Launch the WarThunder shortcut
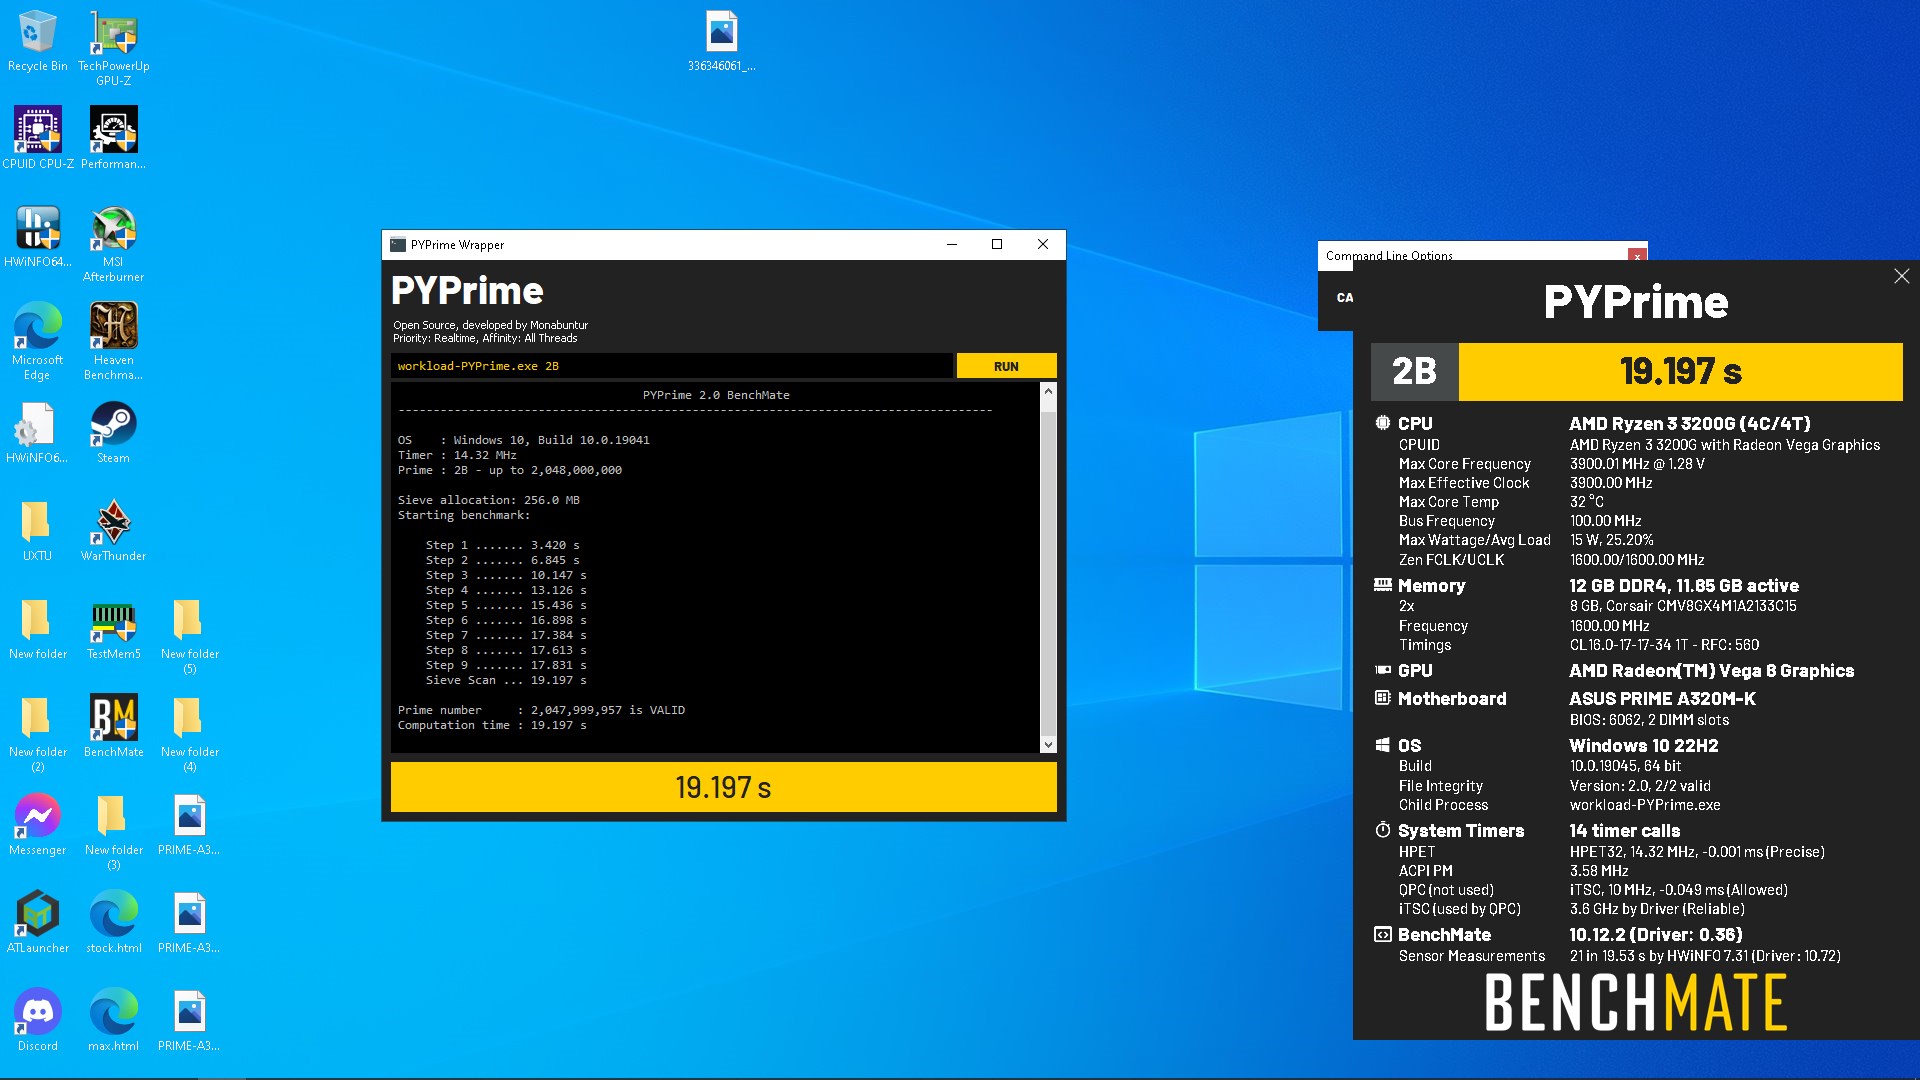This screenshot has height=1080, width=1920. pyautogui.click(x=113, y=530)
